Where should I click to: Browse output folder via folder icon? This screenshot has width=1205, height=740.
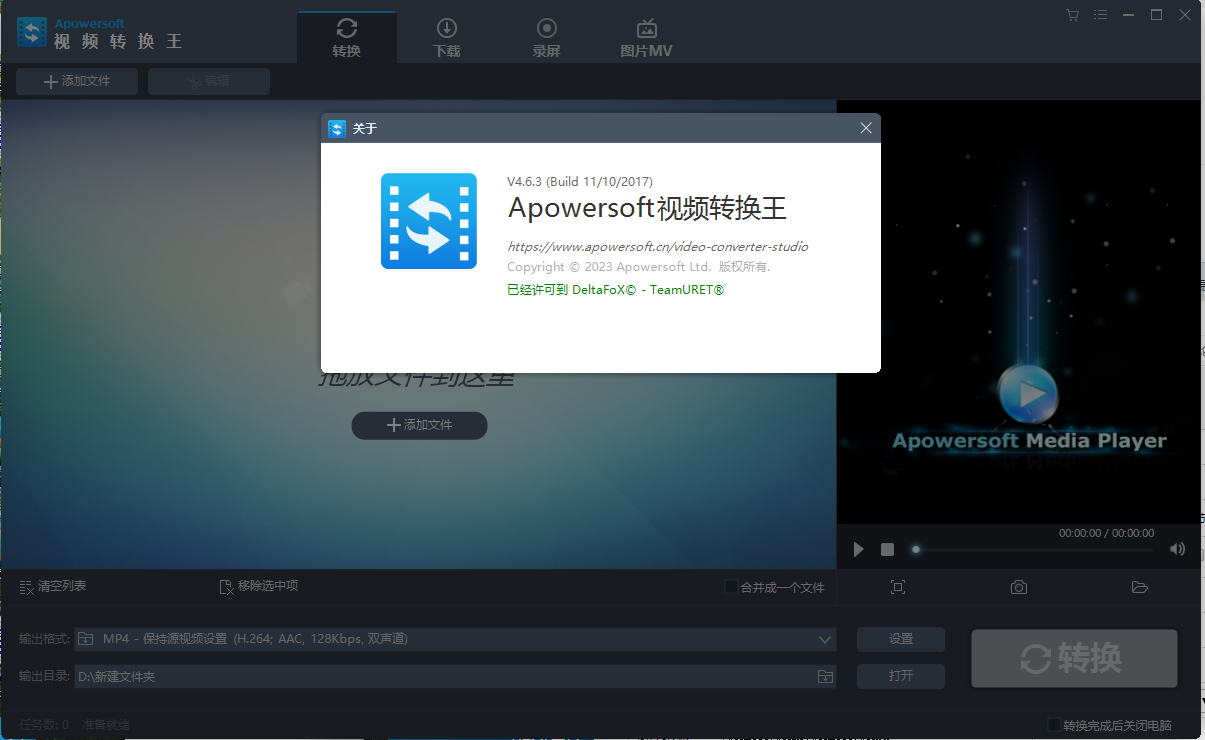coord(825,677)
